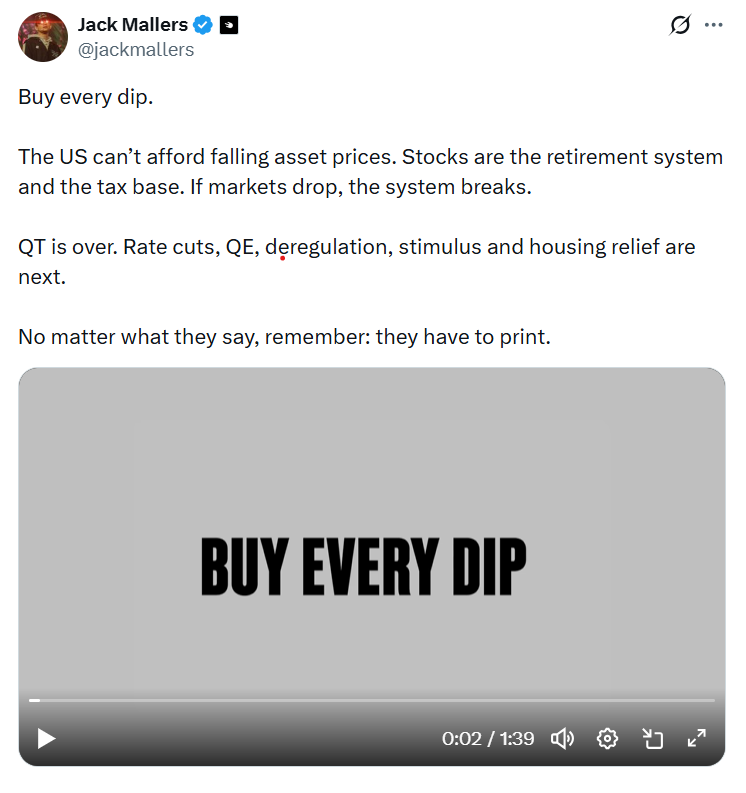Viewport: 746px width, 793px height.
Task: Enable picture-in-picture mode for video
Action: click(652, 739)
